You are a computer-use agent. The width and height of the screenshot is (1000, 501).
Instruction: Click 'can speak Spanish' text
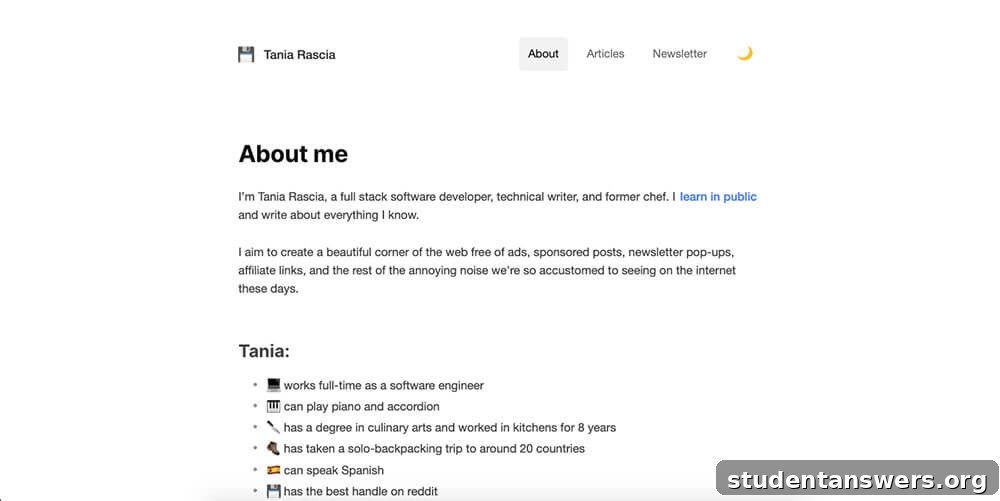pos(334,470)
